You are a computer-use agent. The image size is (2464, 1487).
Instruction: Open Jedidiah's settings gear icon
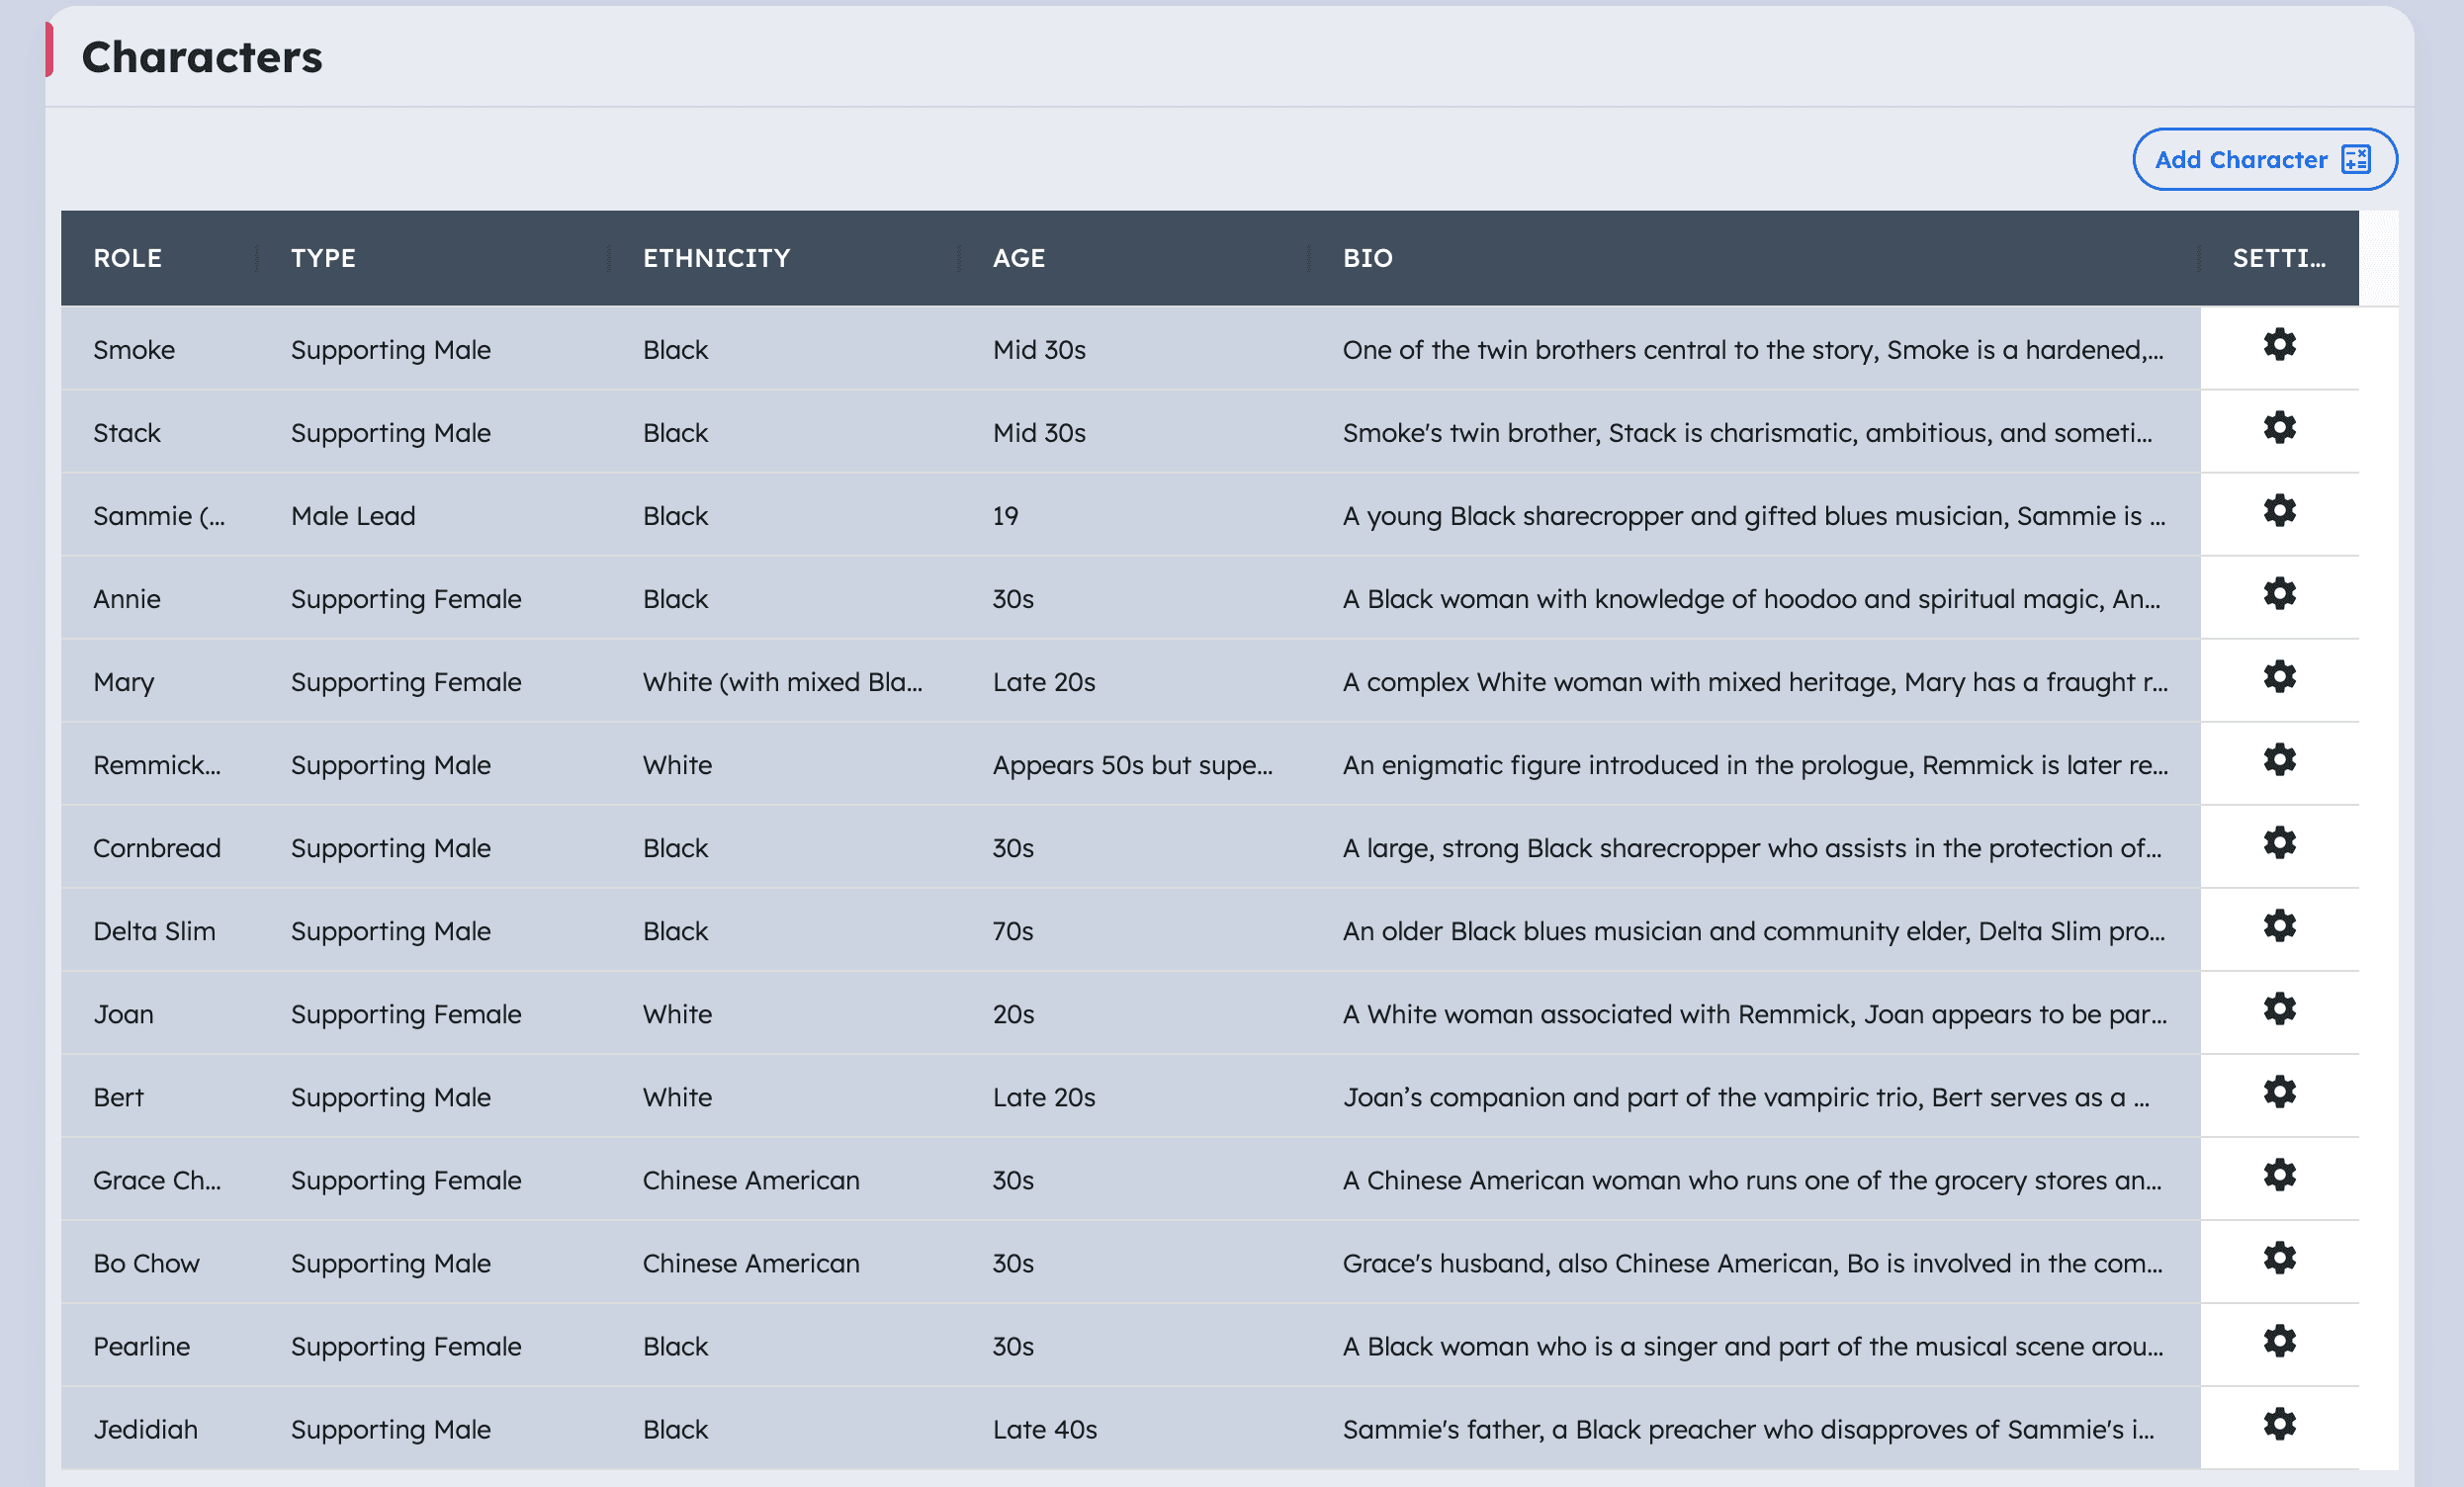pyautogui.click(x=2279, y=1424)
